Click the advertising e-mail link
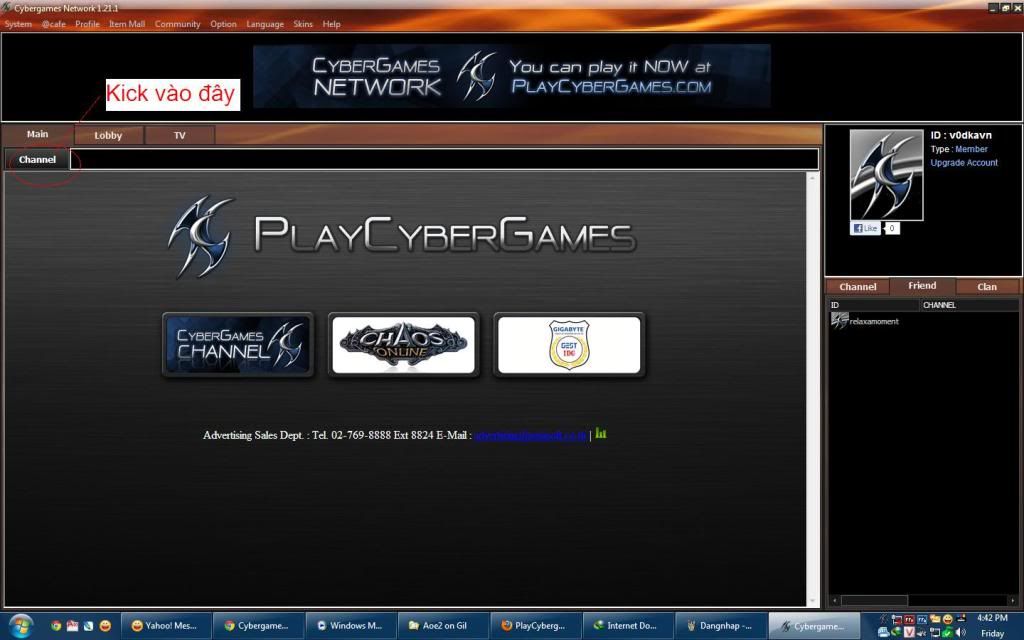 [531, 435]
